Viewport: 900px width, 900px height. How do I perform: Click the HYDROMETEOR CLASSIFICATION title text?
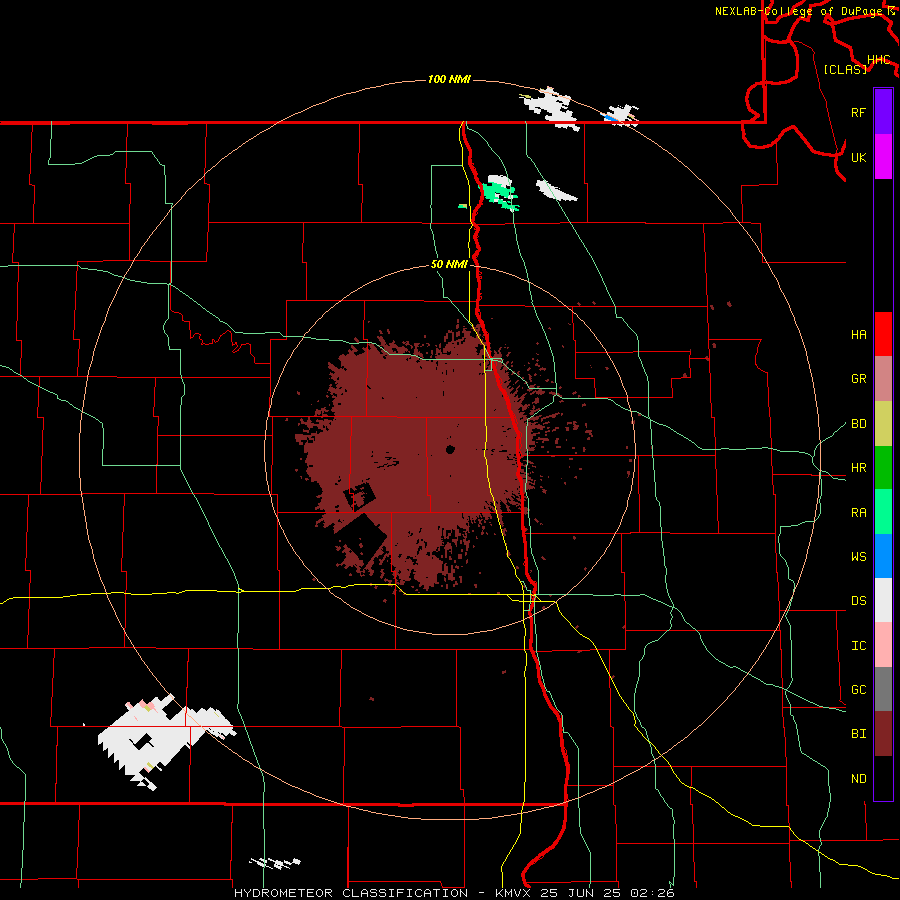pyautogui.click(x=351, y=893)
